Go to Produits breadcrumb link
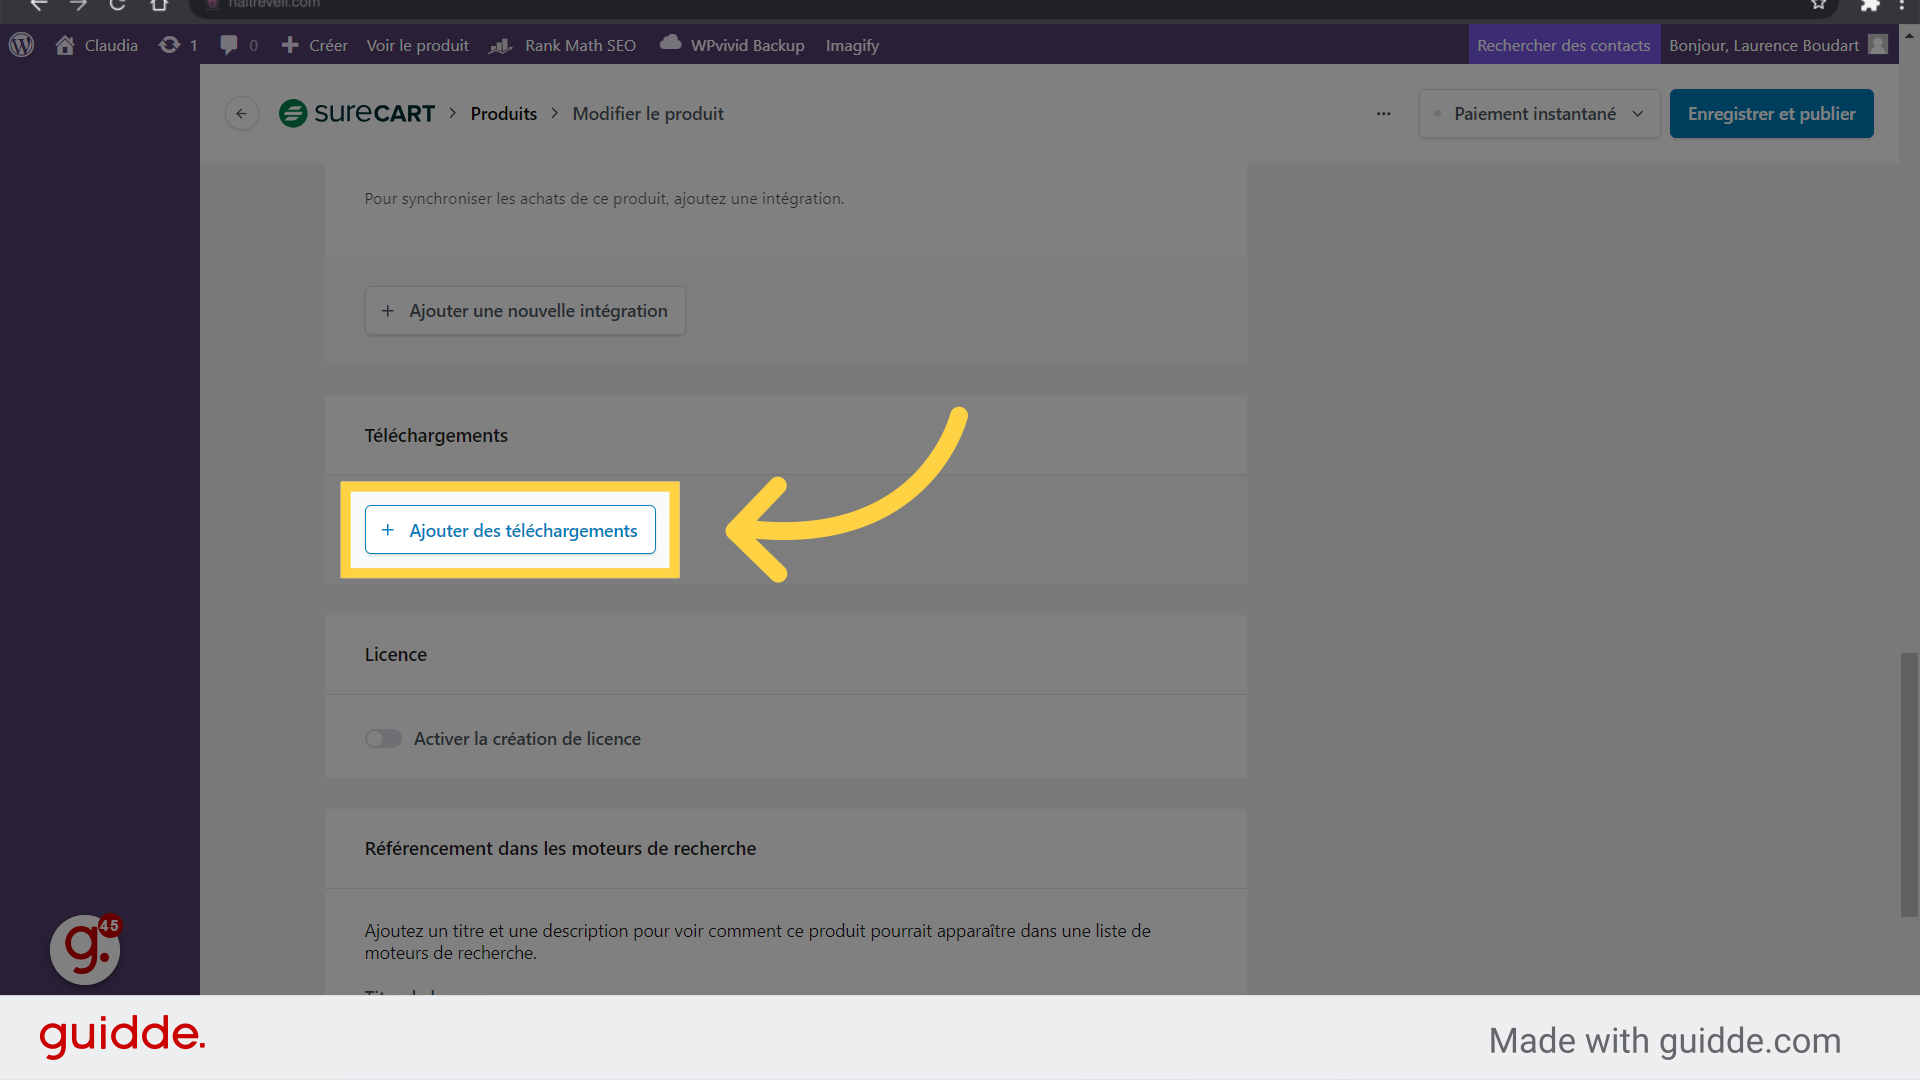Viewport: 1920px width, 1080px height. pos(504,114)
